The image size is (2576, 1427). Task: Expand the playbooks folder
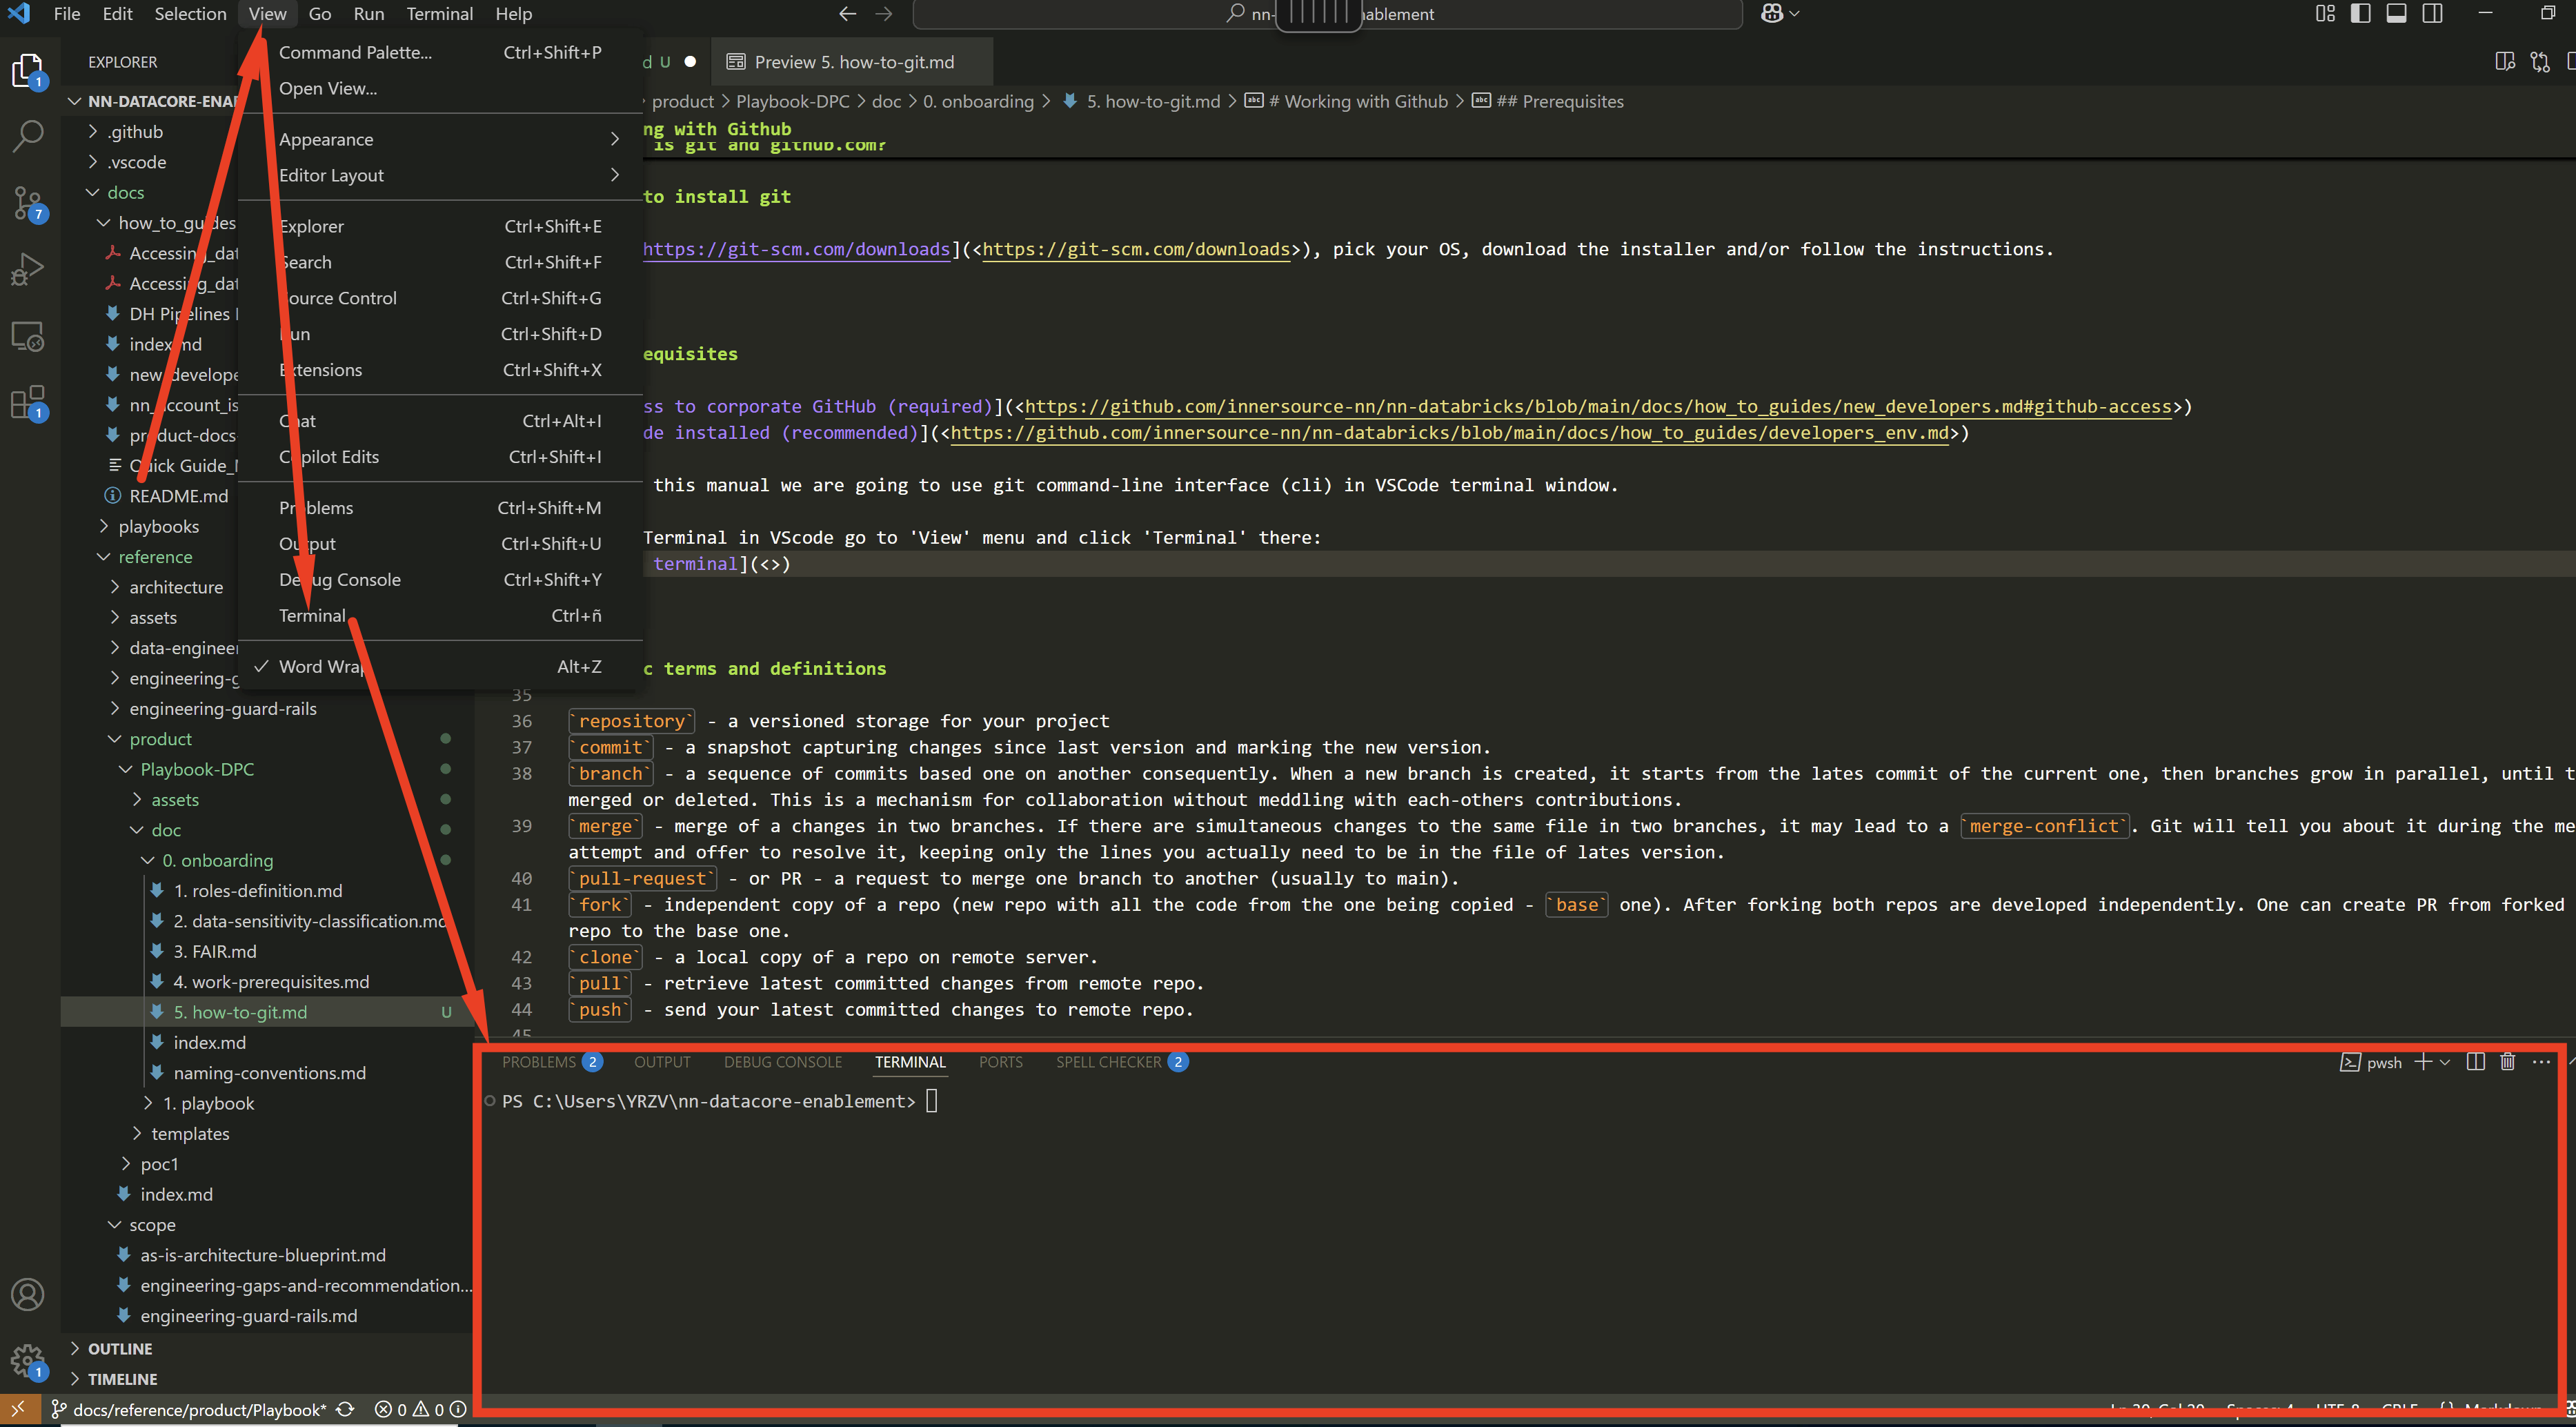click(x=158, y=526)
